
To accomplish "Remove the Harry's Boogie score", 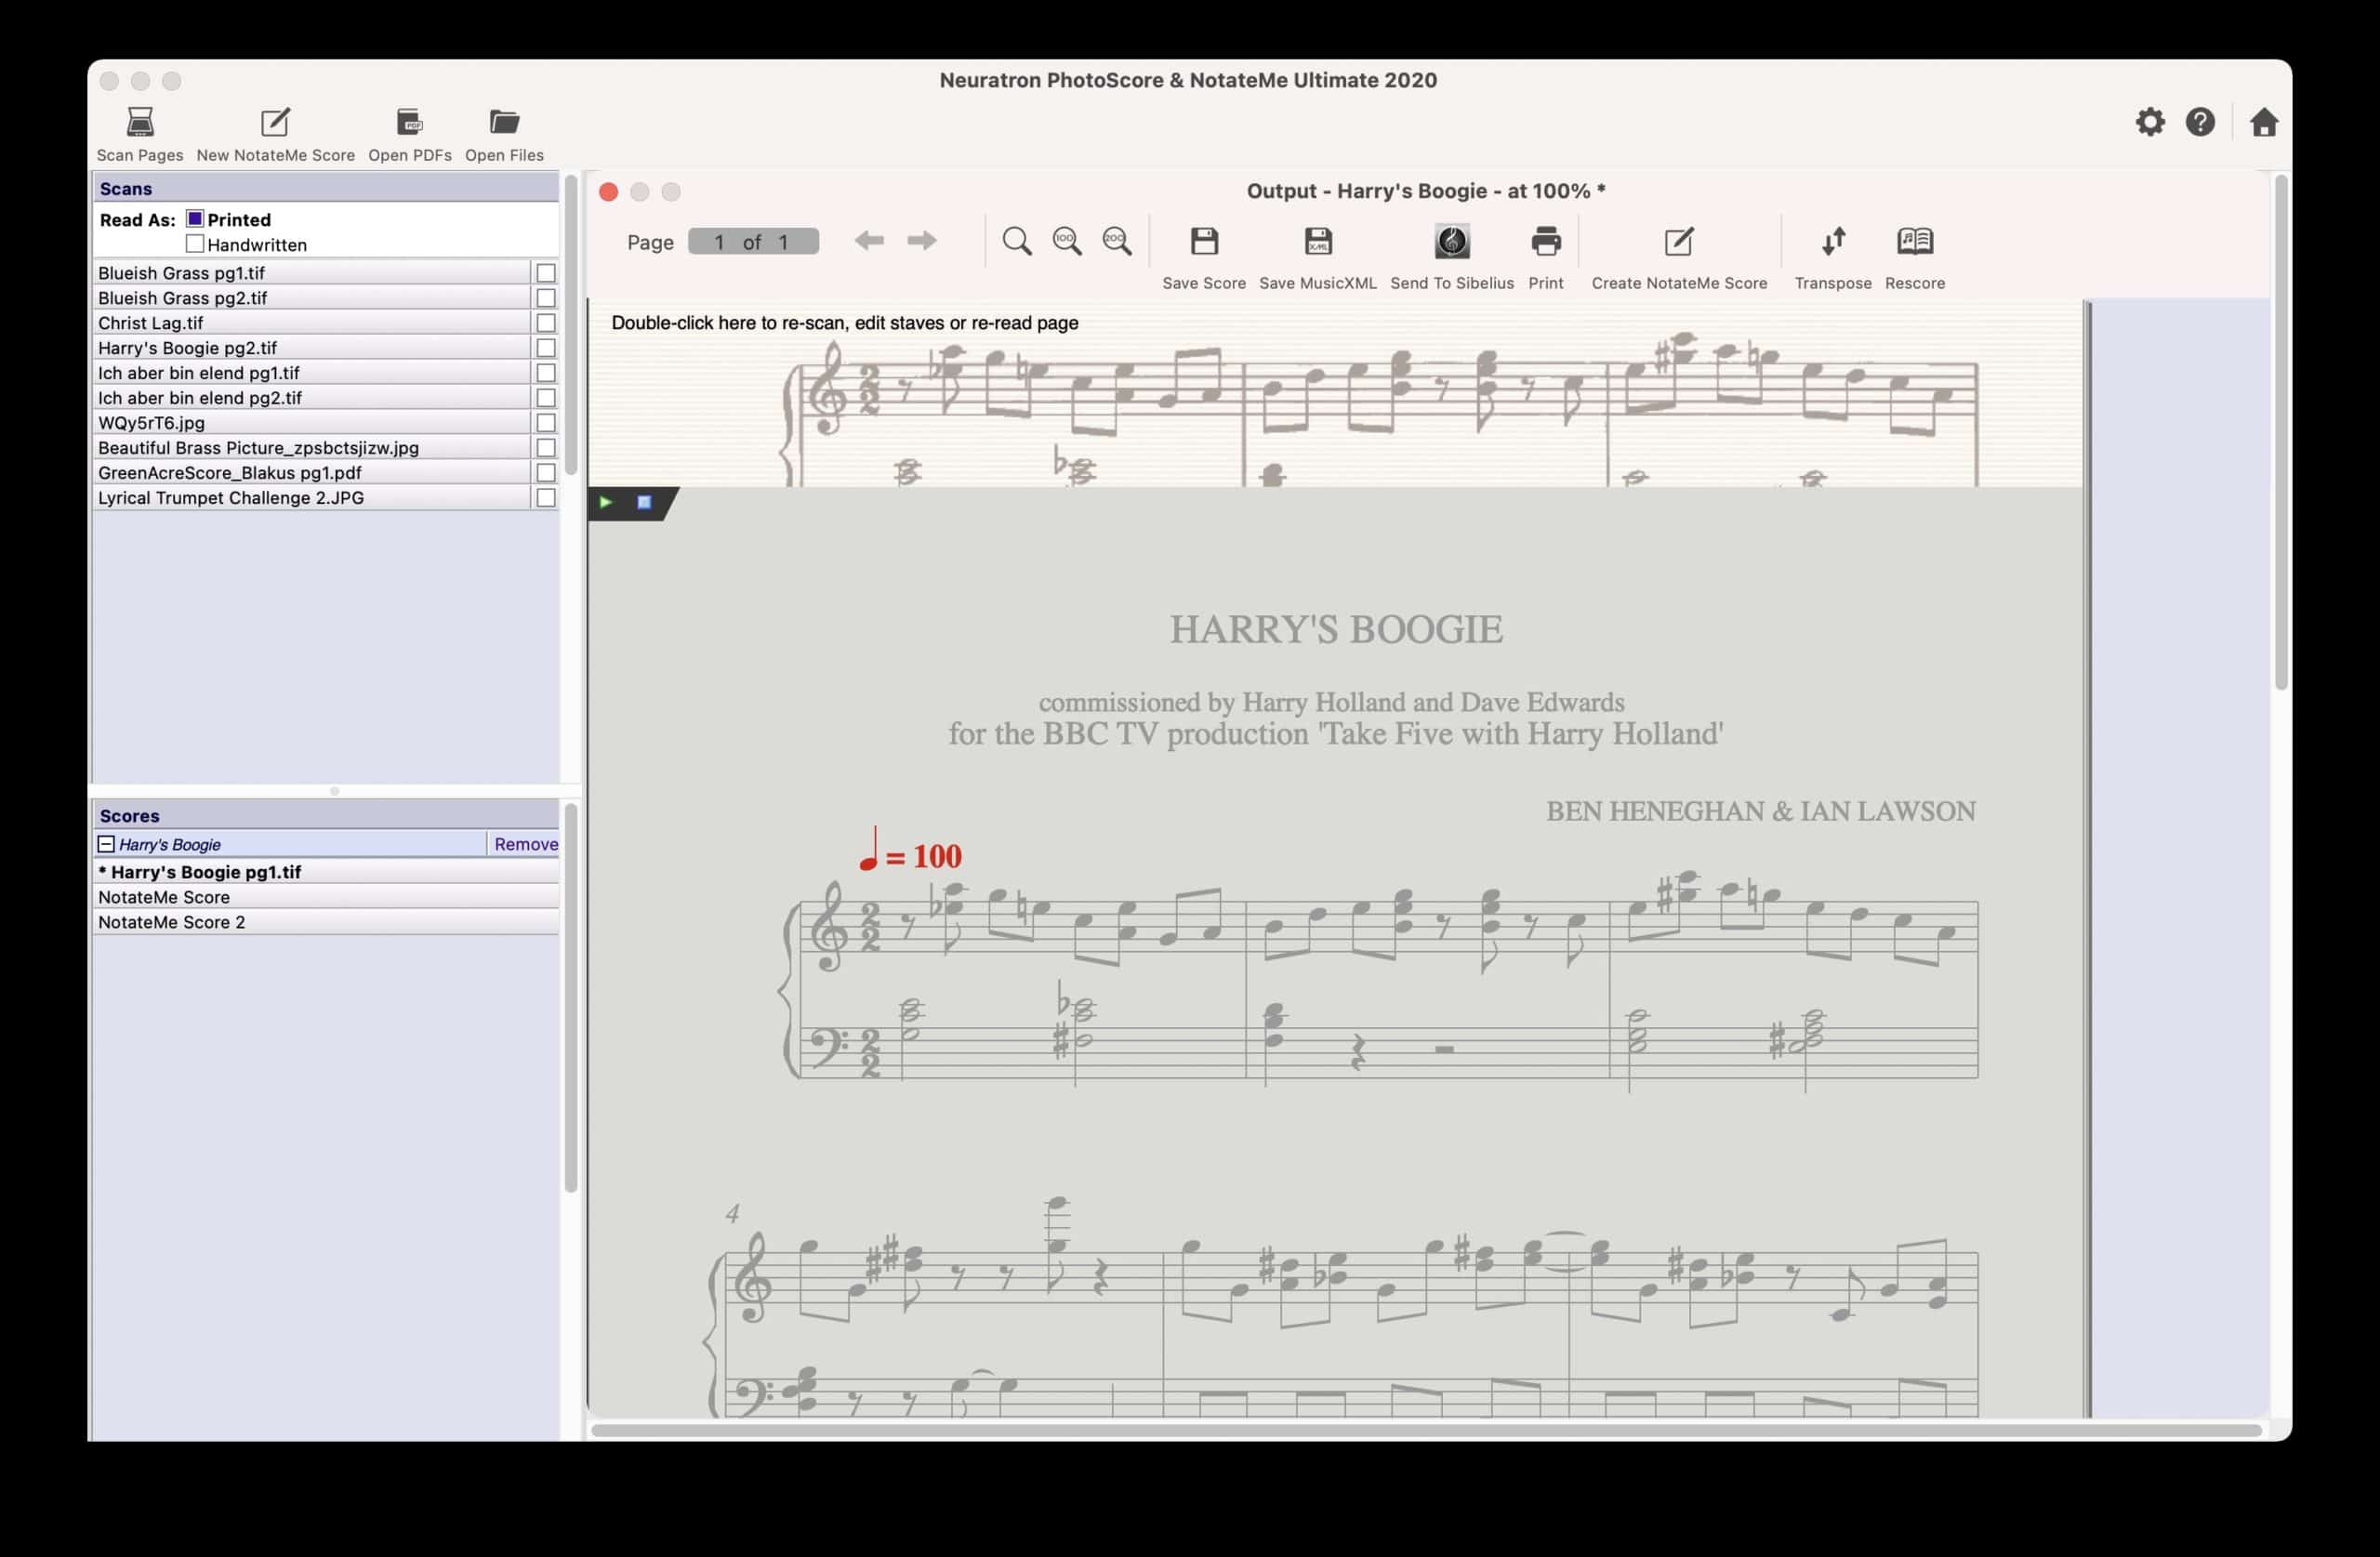I will pos(526,844).
